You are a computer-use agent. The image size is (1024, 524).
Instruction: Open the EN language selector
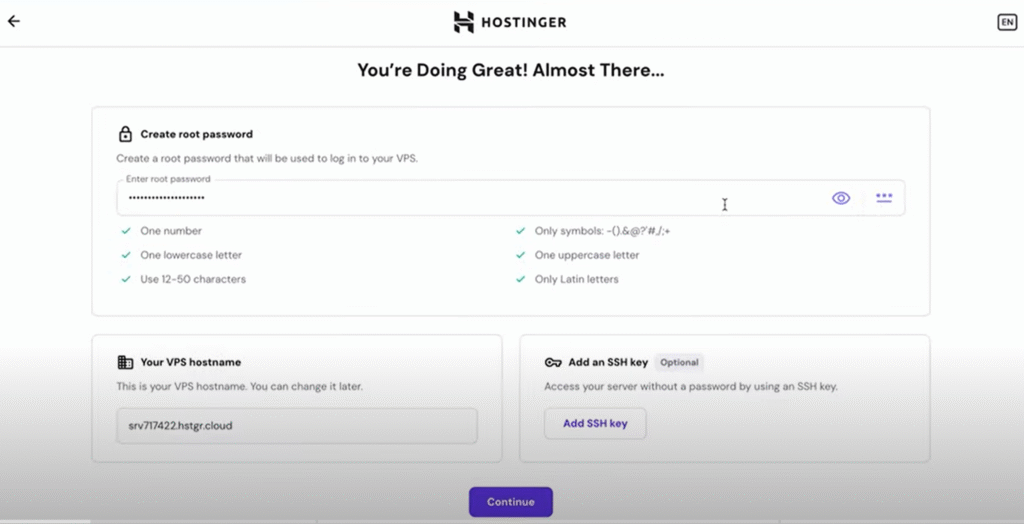click(x=1007, y=22)
